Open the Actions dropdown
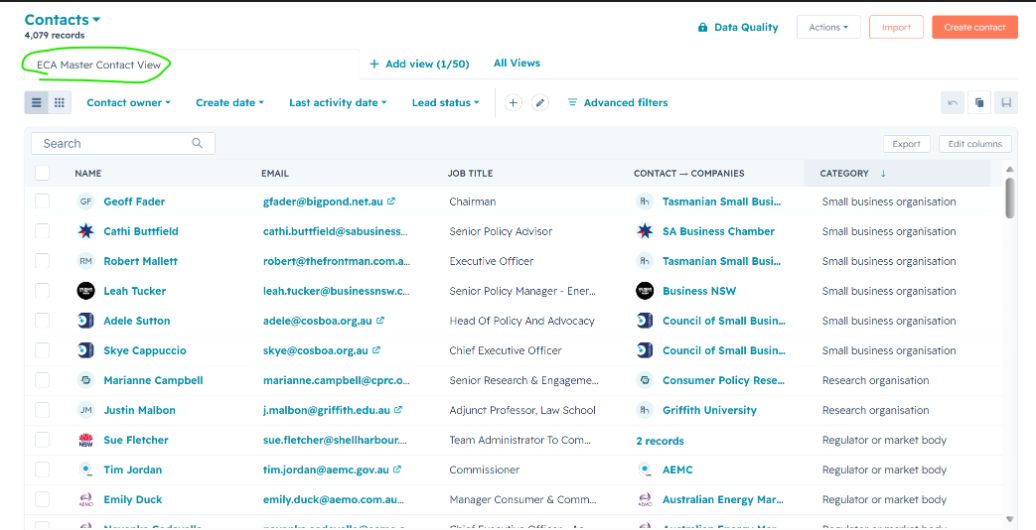 (x=829, y=27)
